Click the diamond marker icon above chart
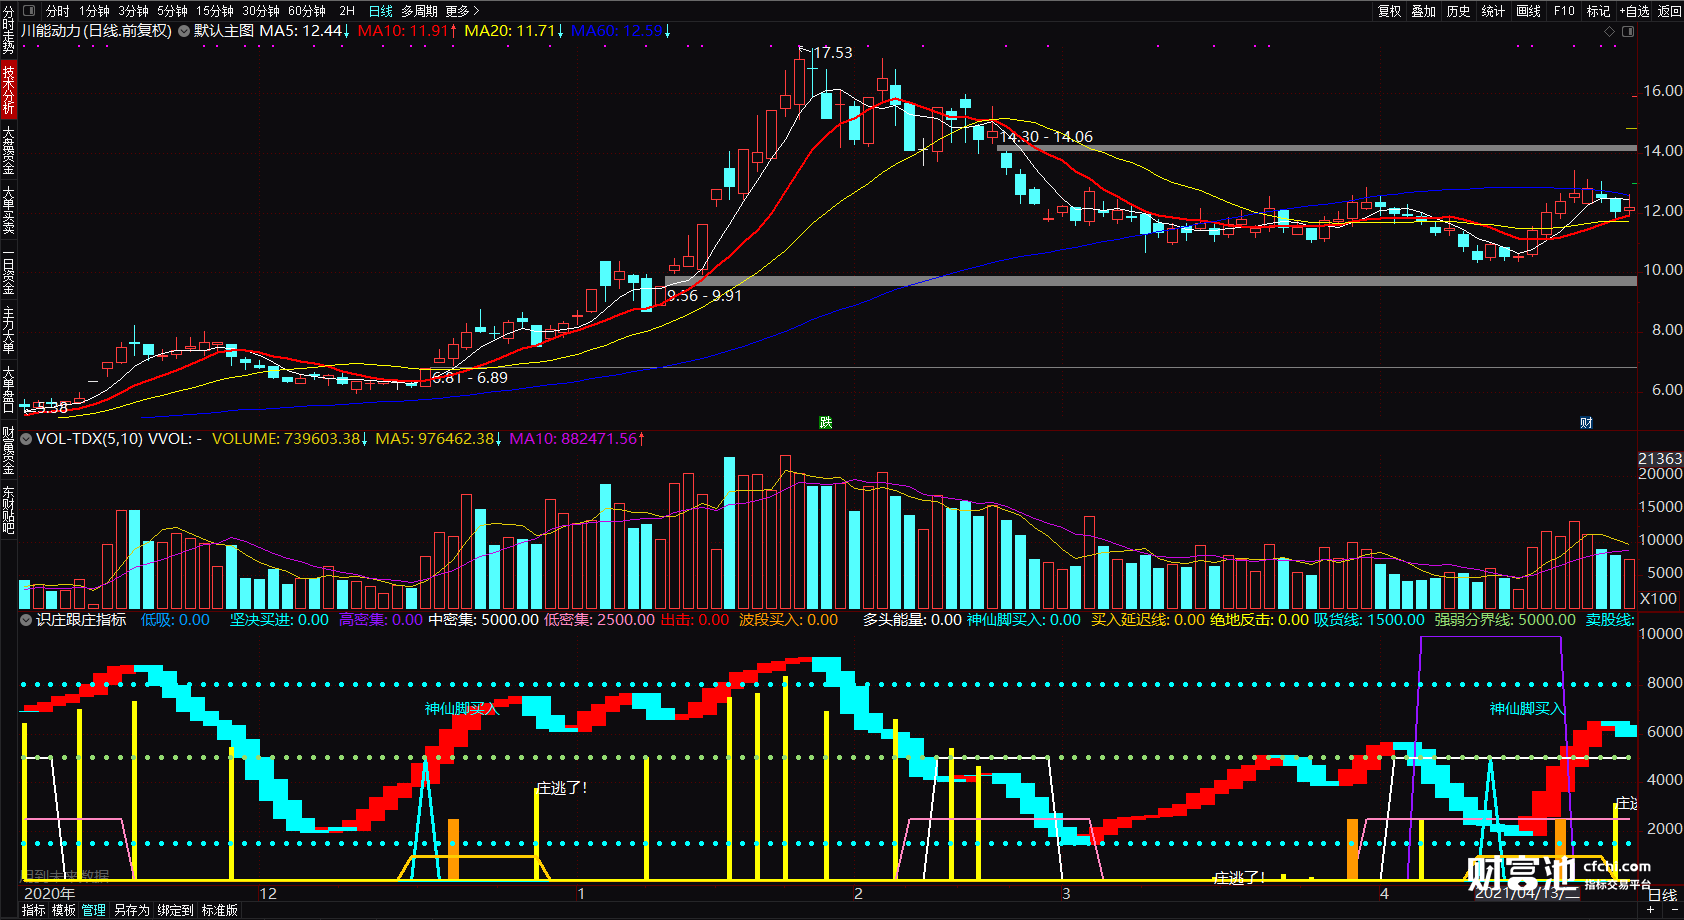The width and height of the screenshot is (1684, 920). click(x=1609, y=32)
